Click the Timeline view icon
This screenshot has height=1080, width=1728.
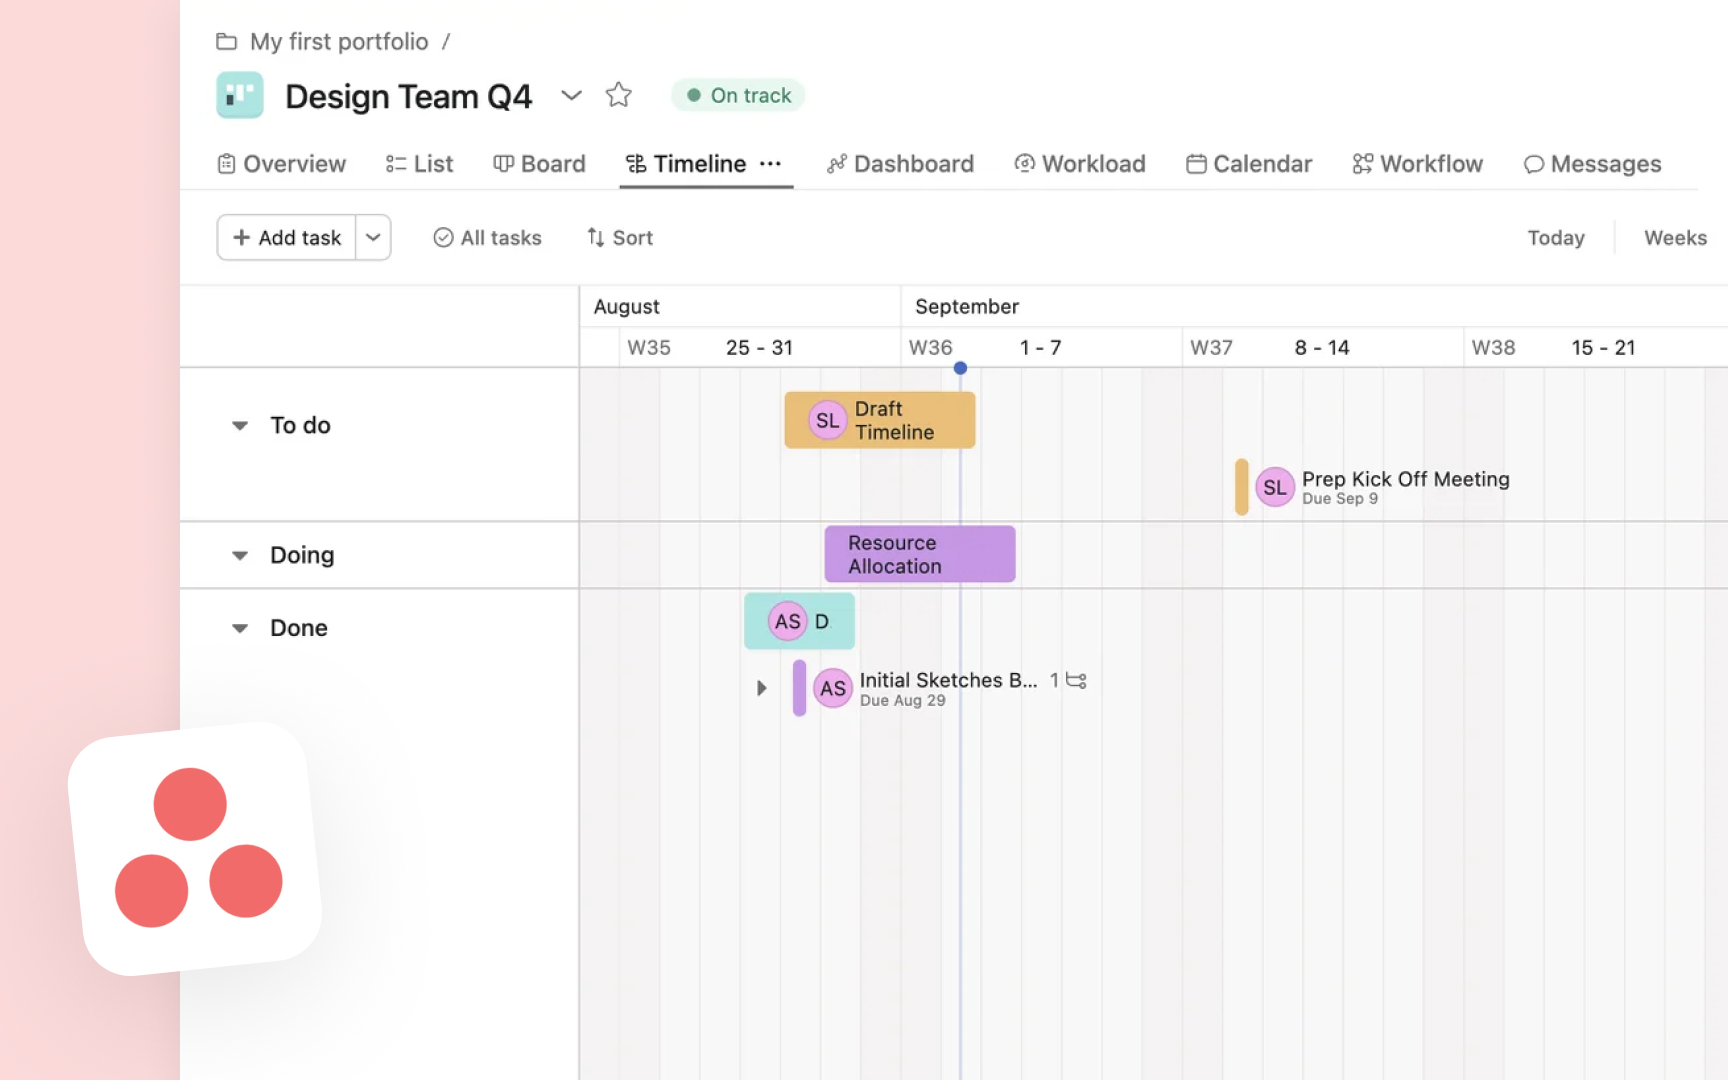click(x=635, y=163)
